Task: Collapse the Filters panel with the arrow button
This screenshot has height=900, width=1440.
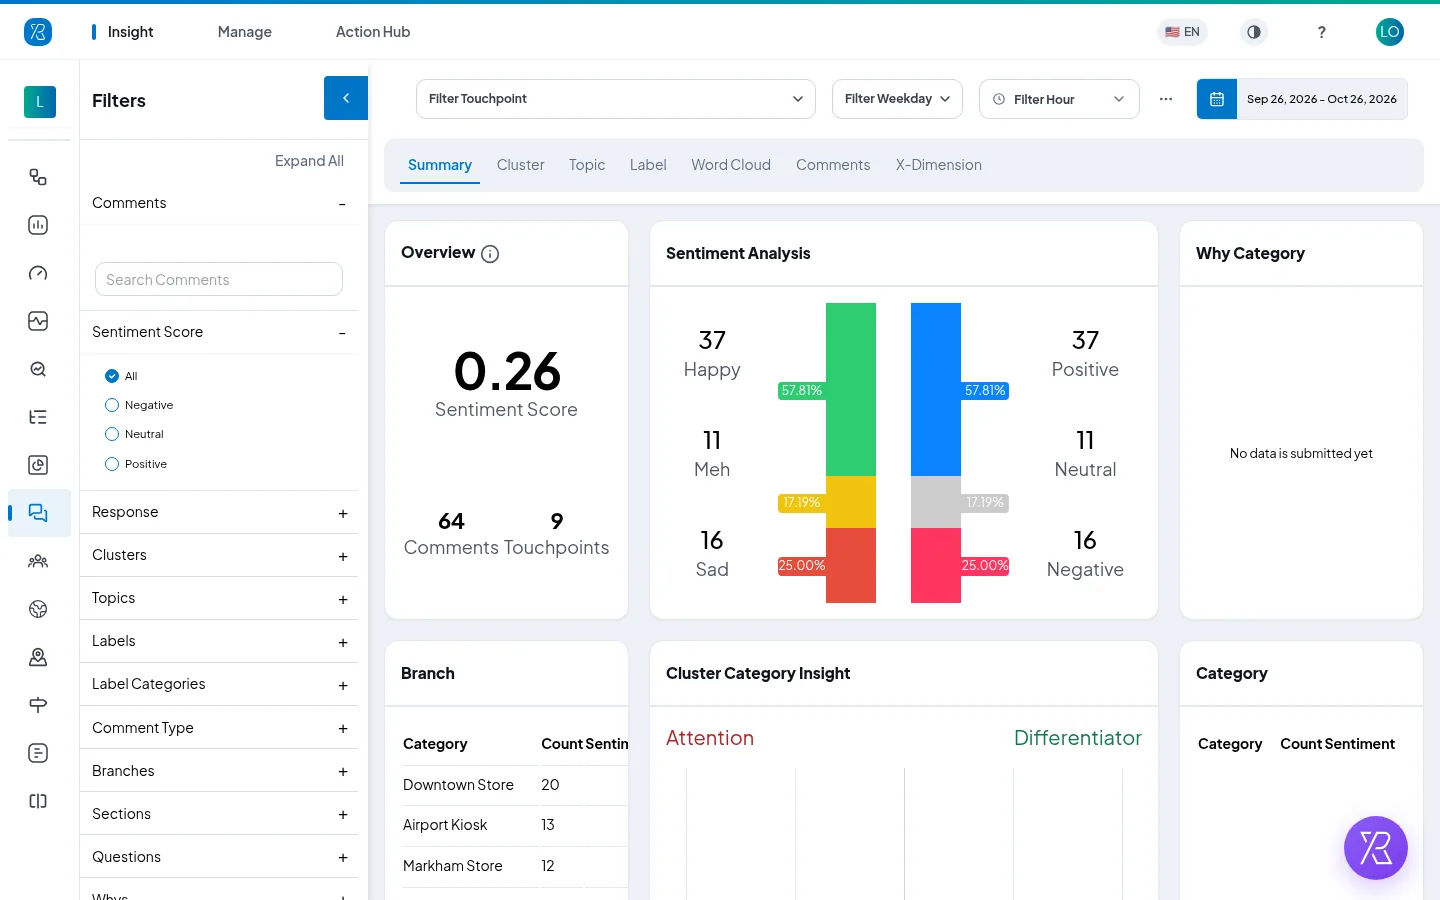Action: [x=346, y=98]
